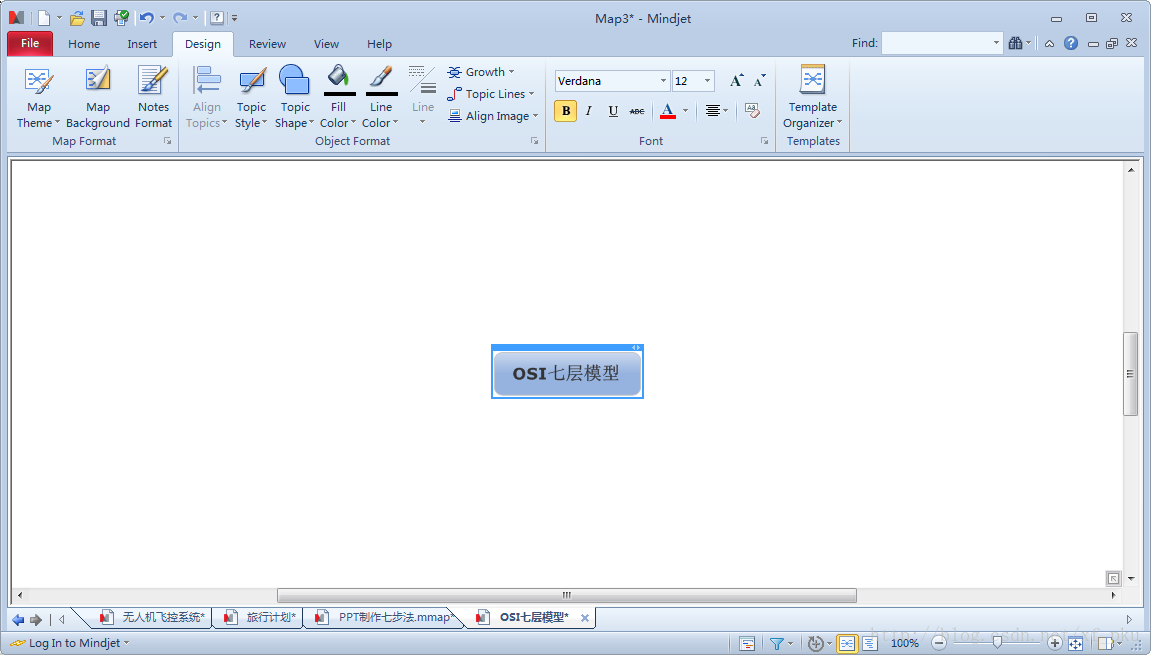Viewport: 1151px width, 655px height.
Task: Click the Open folder icon
Action: point(77,18)
